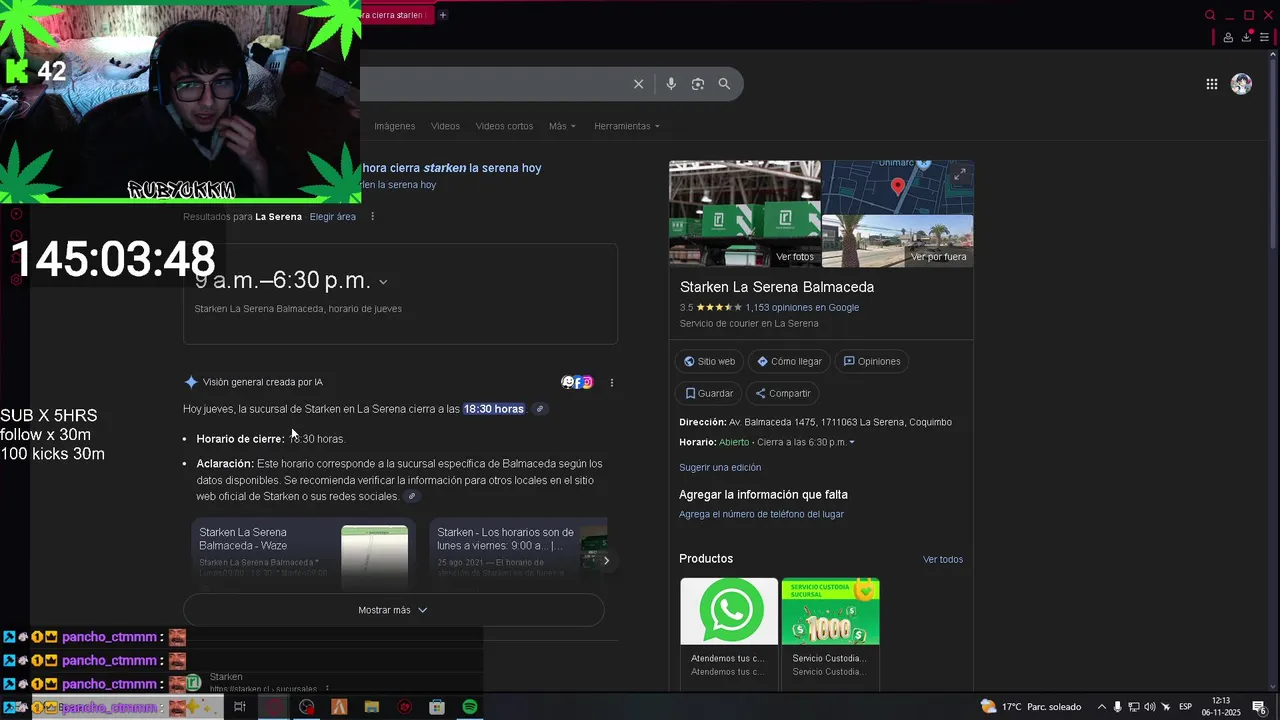Open the browser downloads icon
The width and height of the screenshot is (1280, 720).
pyautogui.click(x=1247, y=37)
